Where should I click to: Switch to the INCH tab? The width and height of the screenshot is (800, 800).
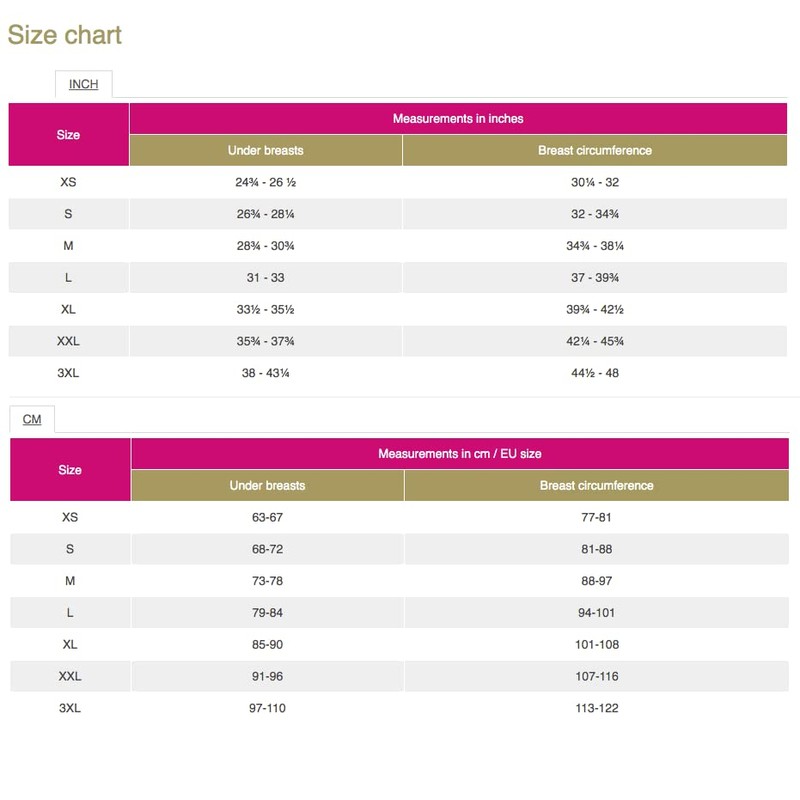coord(84,84)
